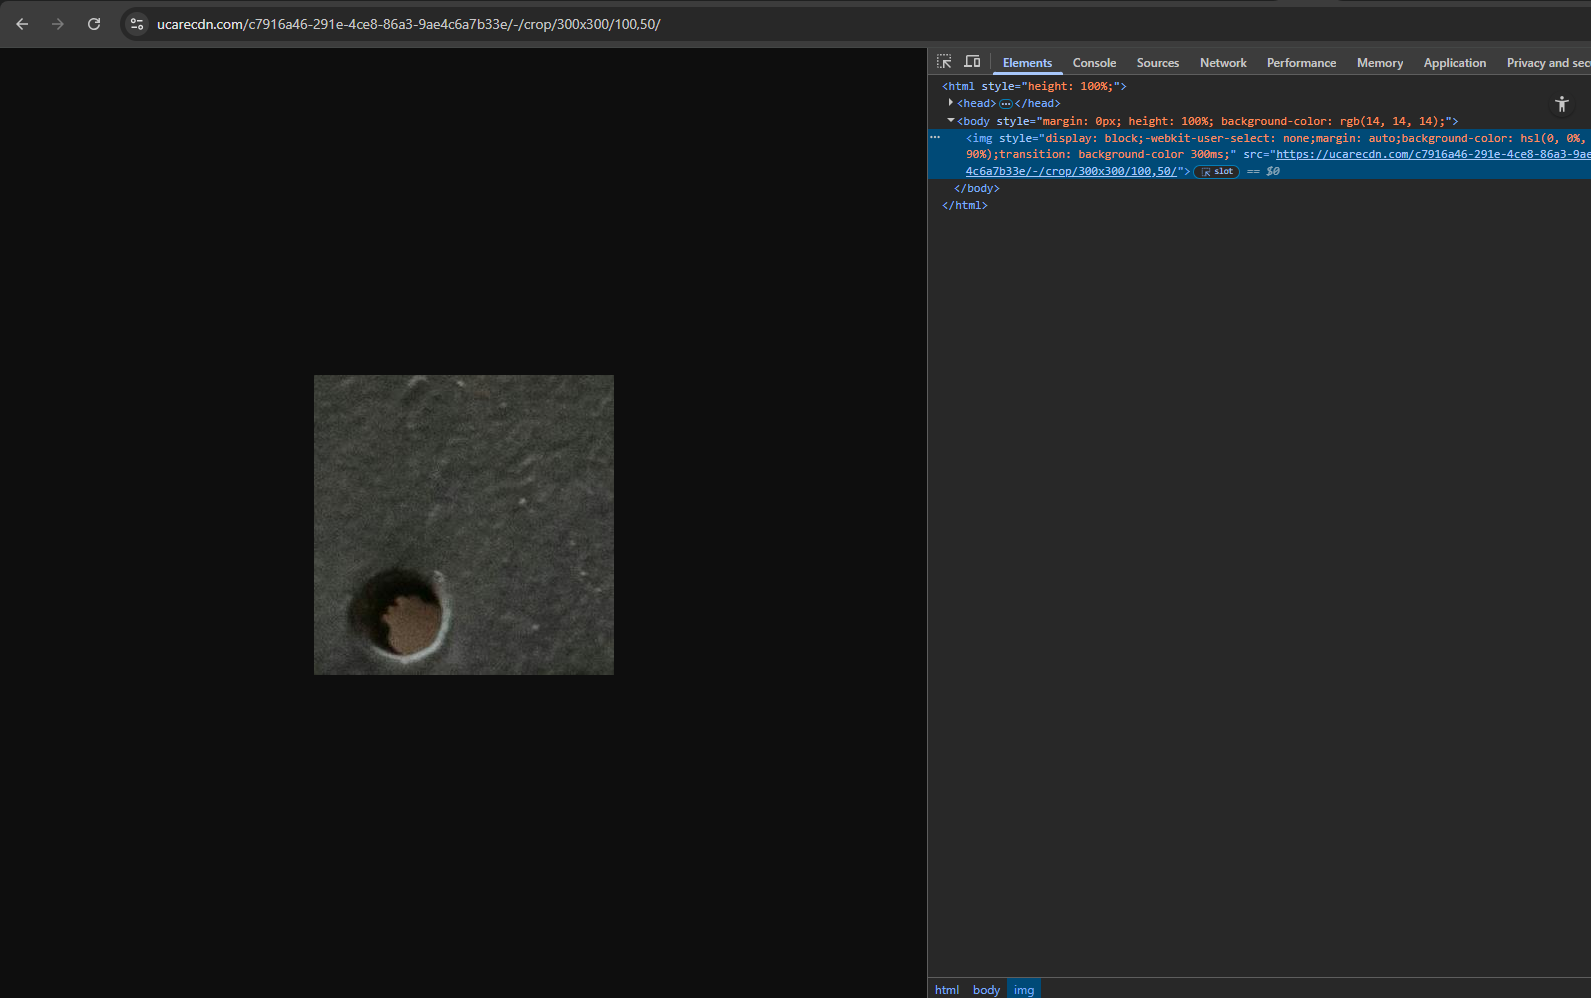
Task: Switch to the Network tab
Action: pyautogui.click(x=1223, y=63)
